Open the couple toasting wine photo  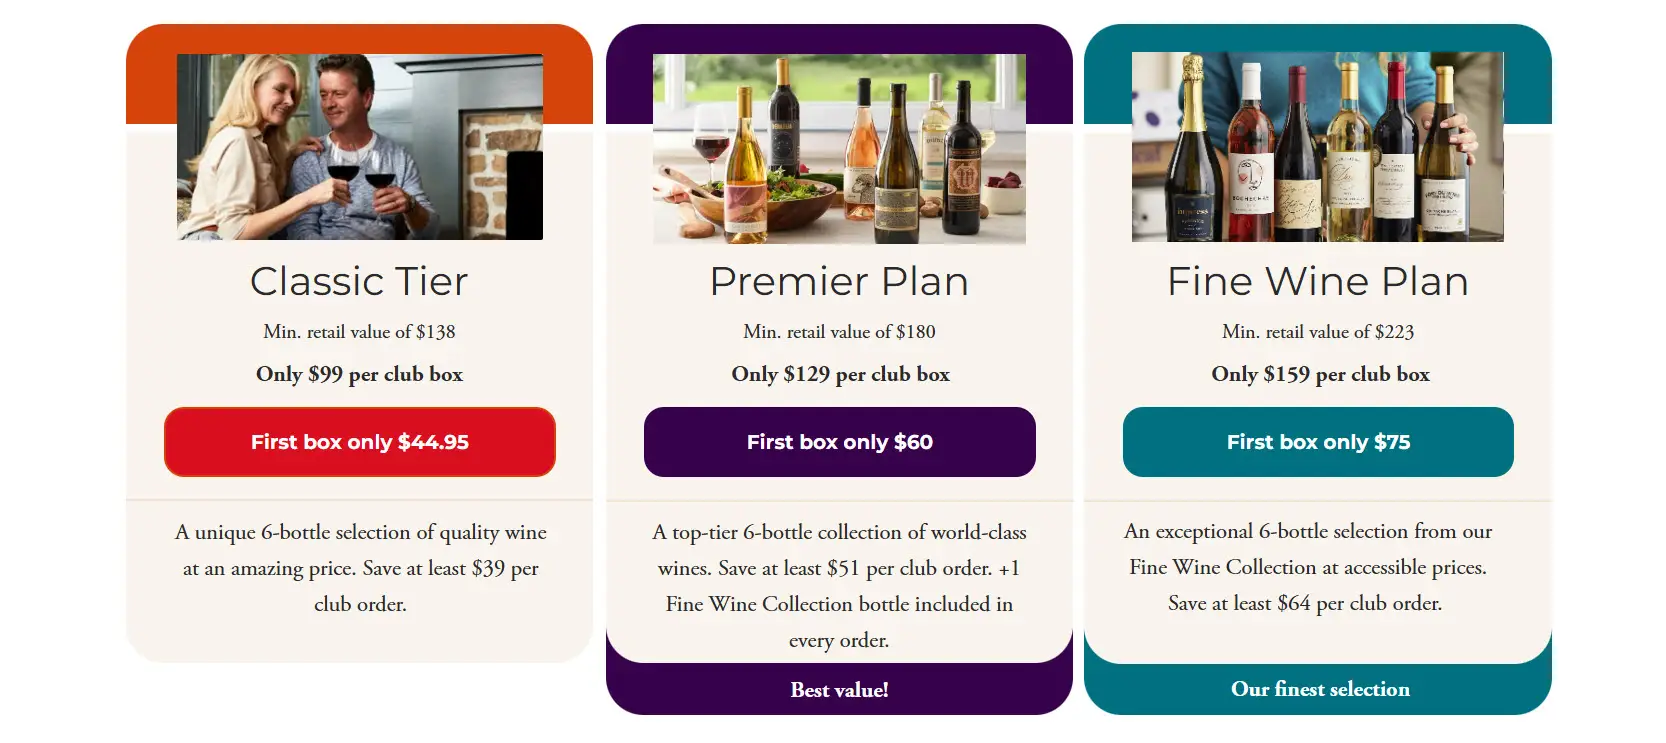pyautogui.click(x=360, y=147)
